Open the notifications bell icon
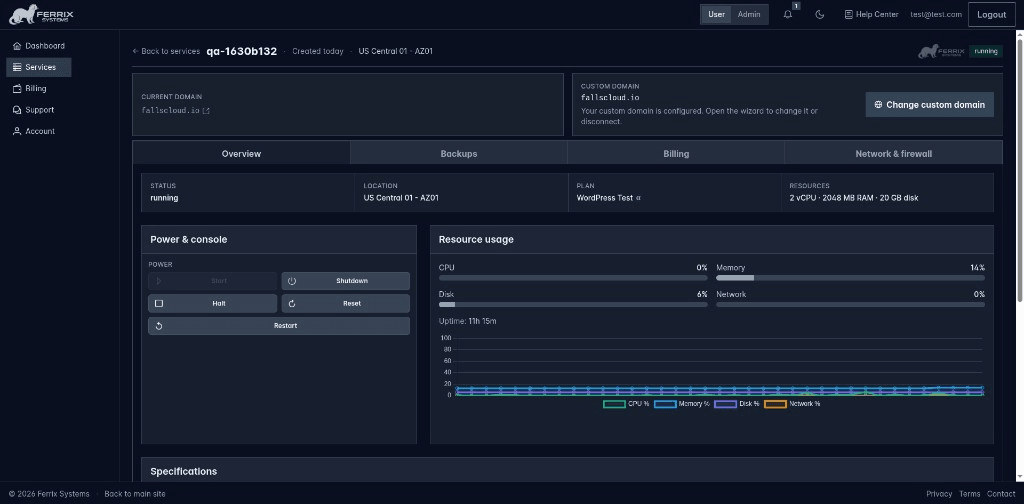Image resolution: width=1024 pixels, height=504 pixels. (788, 14)
